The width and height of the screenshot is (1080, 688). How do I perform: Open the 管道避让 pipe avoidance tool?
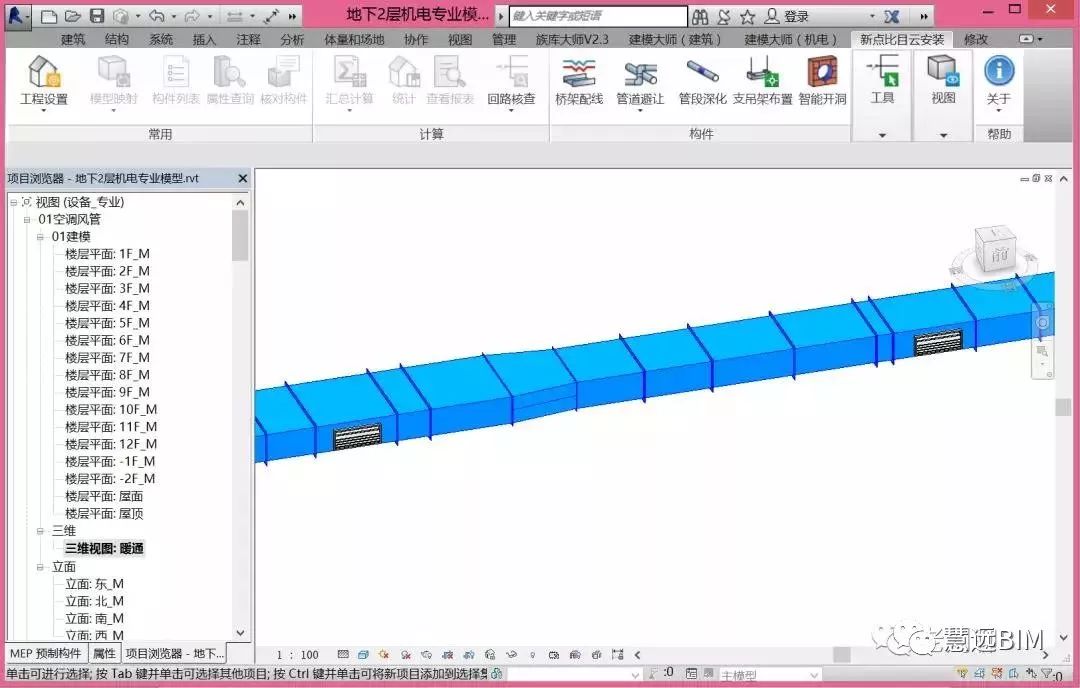[640, 83]
